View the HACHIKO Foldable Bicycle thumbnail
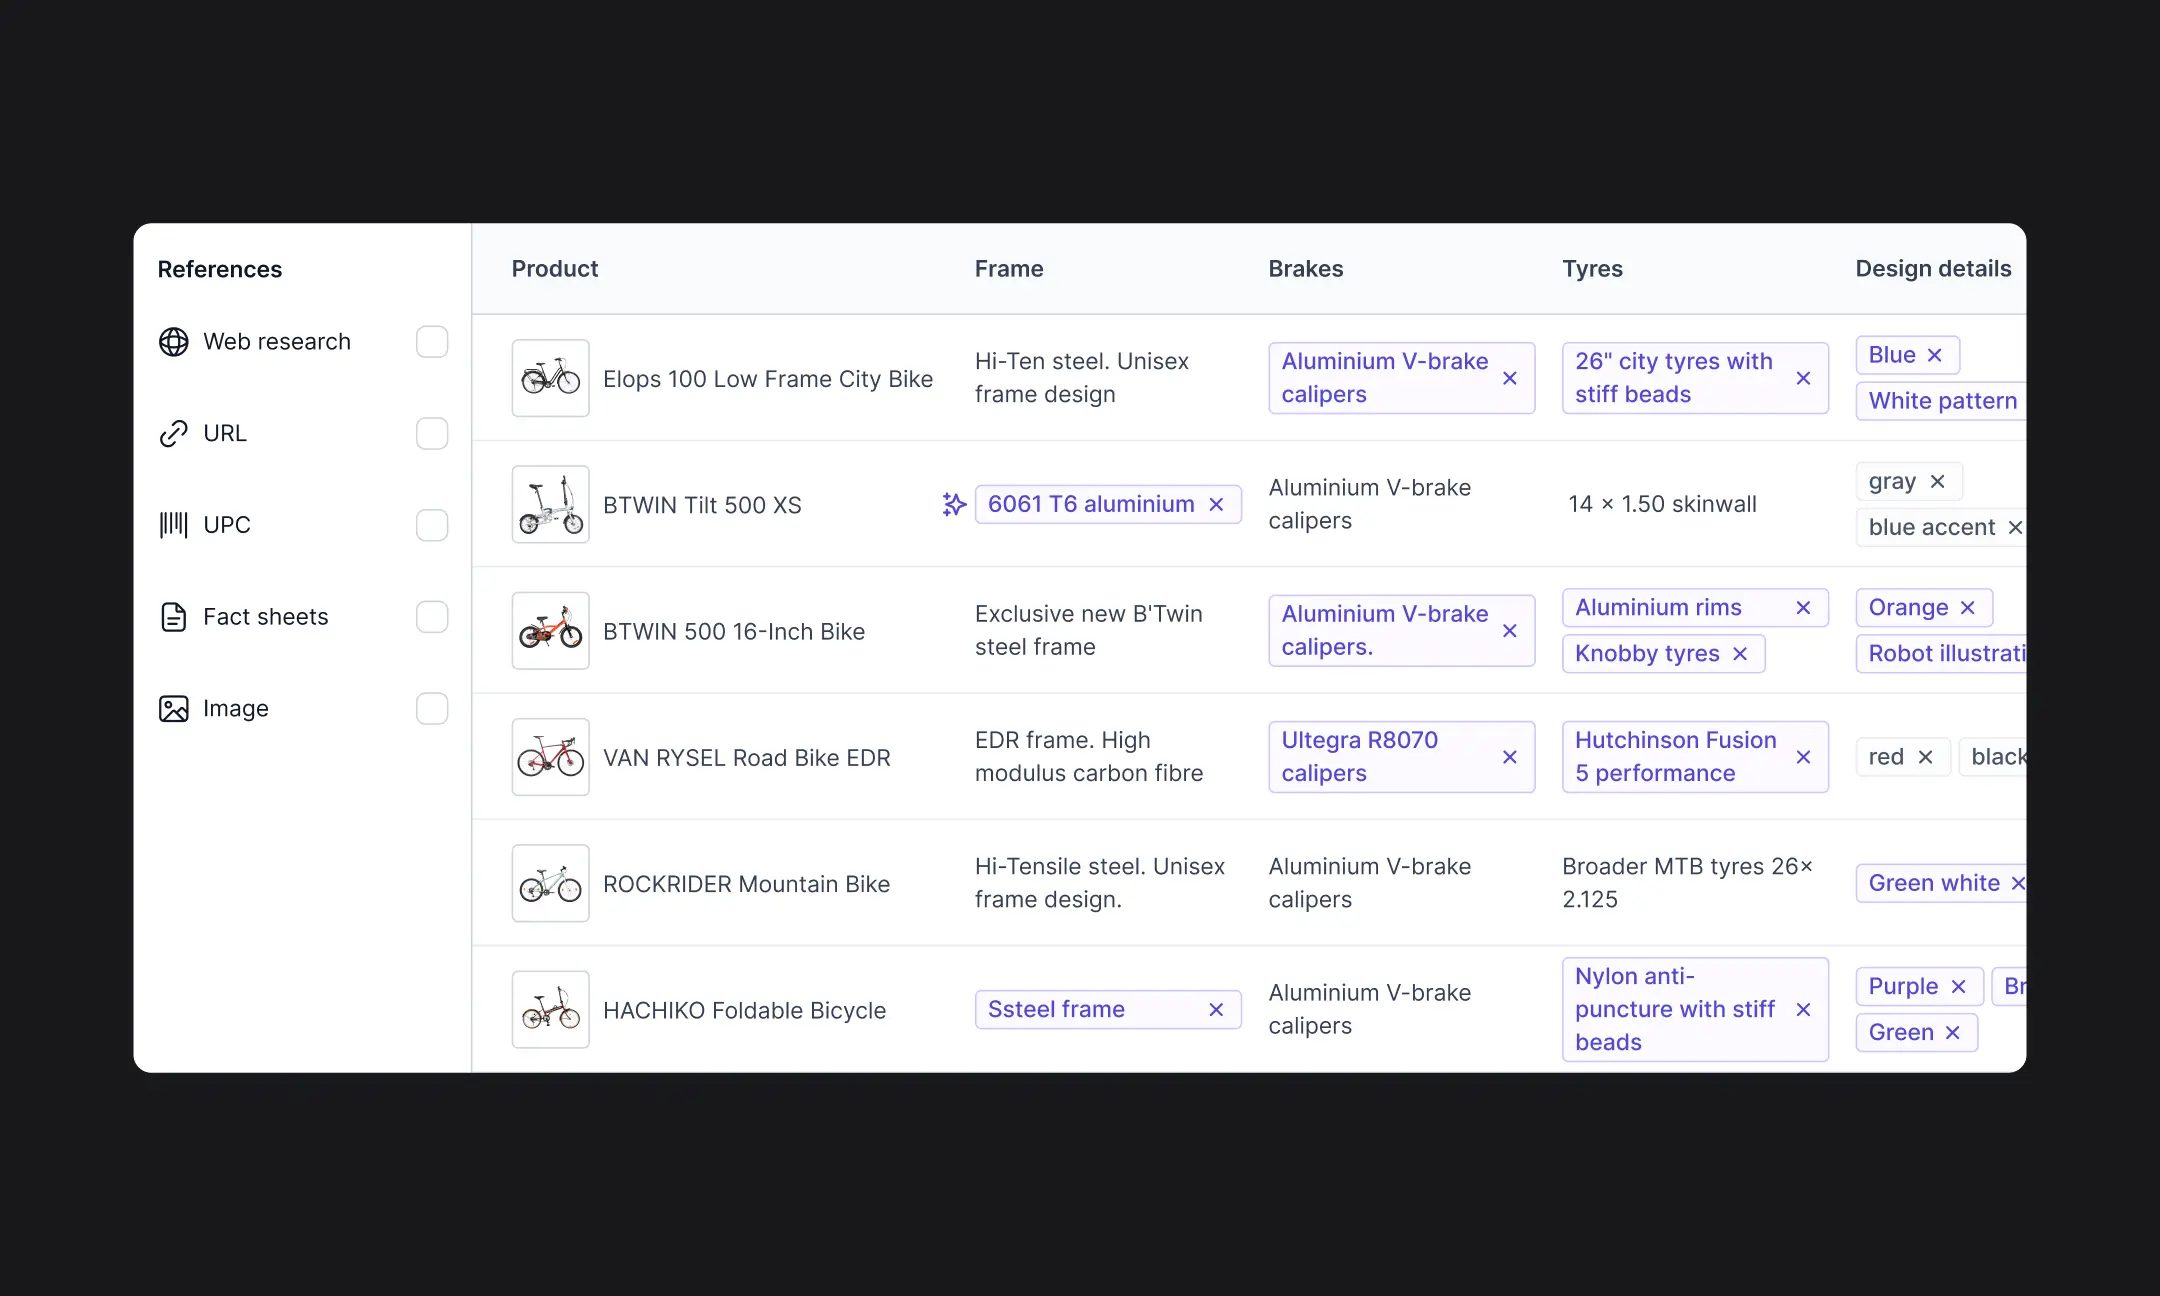The height and width of the screenshot is (1296, 2160). click(551, 1010)
